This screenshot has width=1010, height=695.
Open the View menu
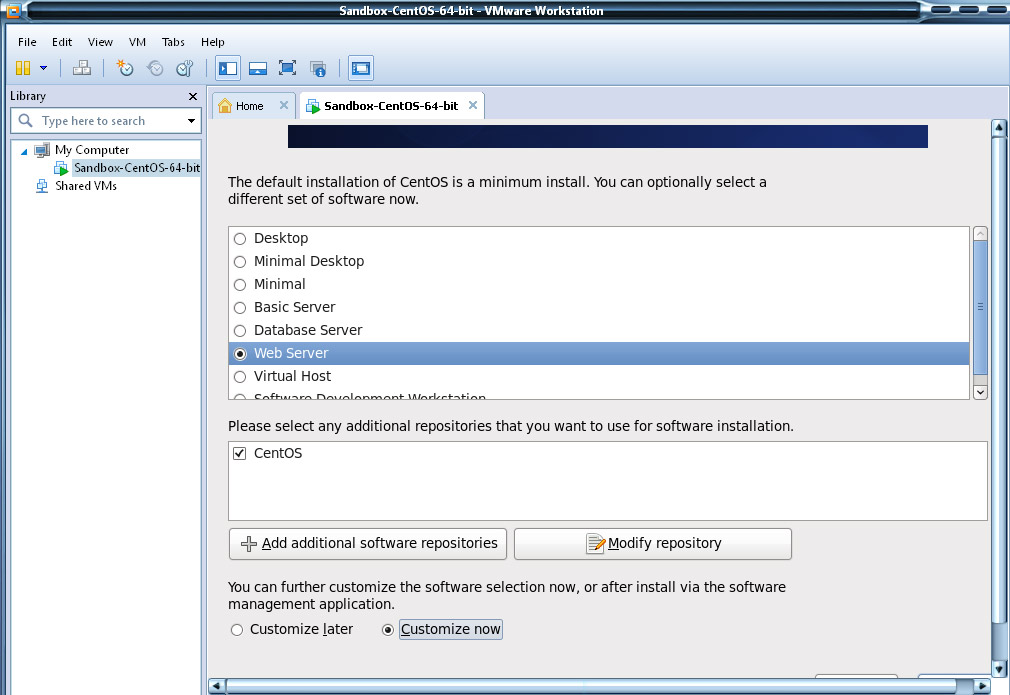tap(100, 42)
